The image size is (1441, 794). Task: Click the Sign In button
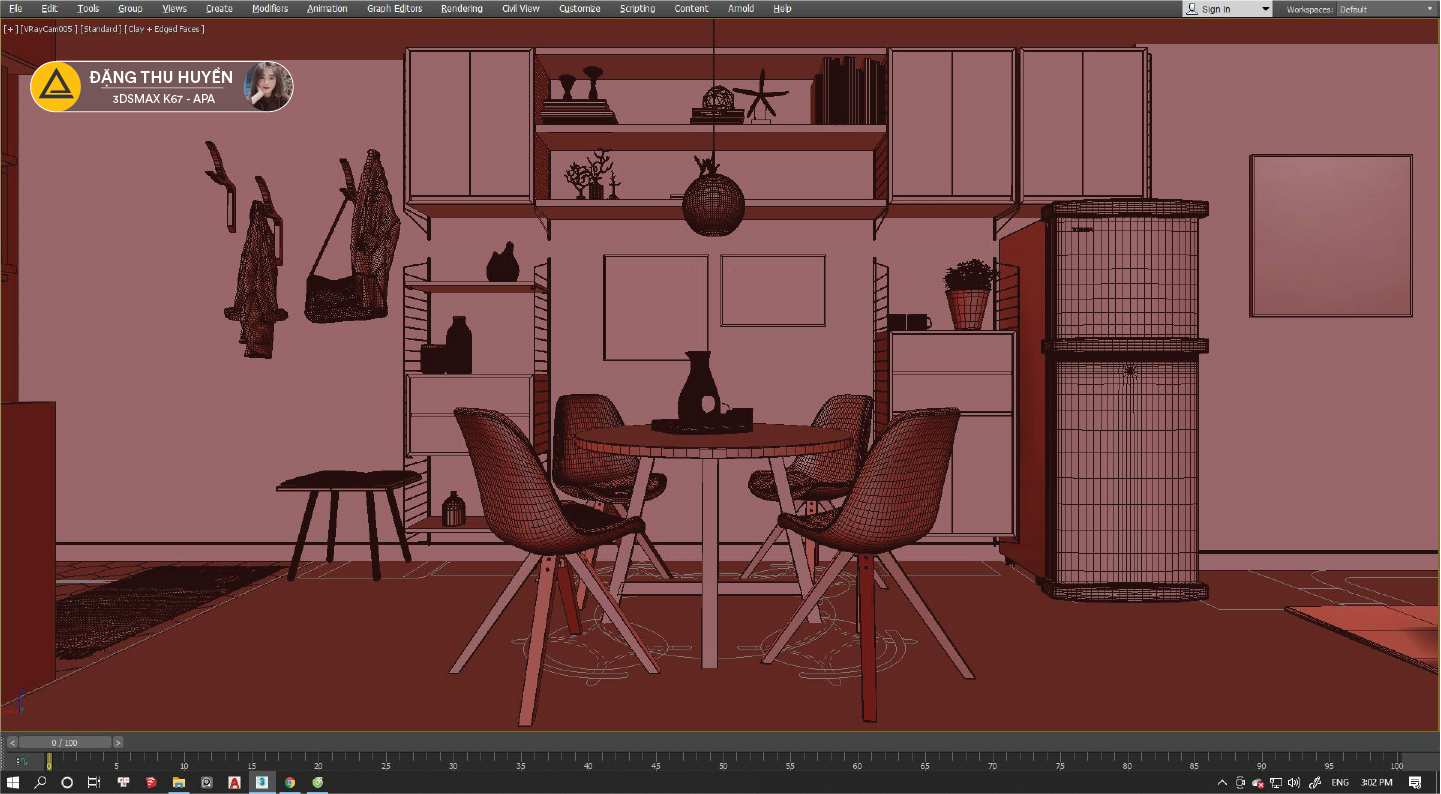[1226, 9]
